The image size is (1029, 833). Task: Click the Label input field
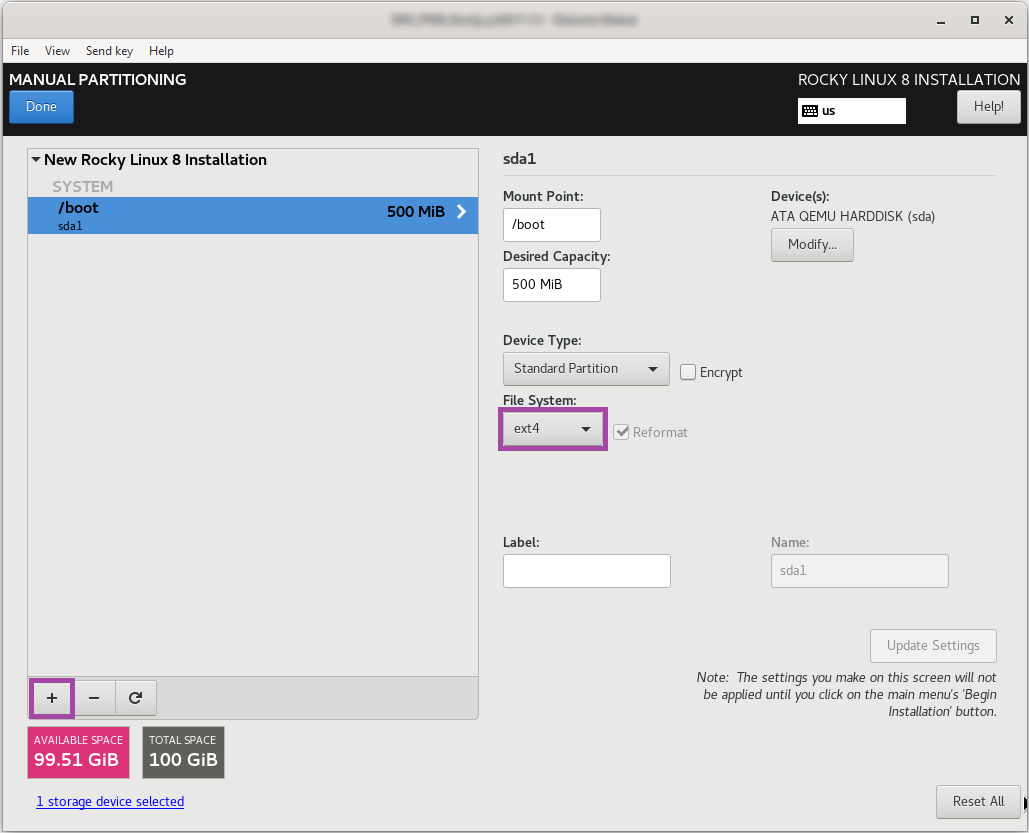[x=587, y=571]
